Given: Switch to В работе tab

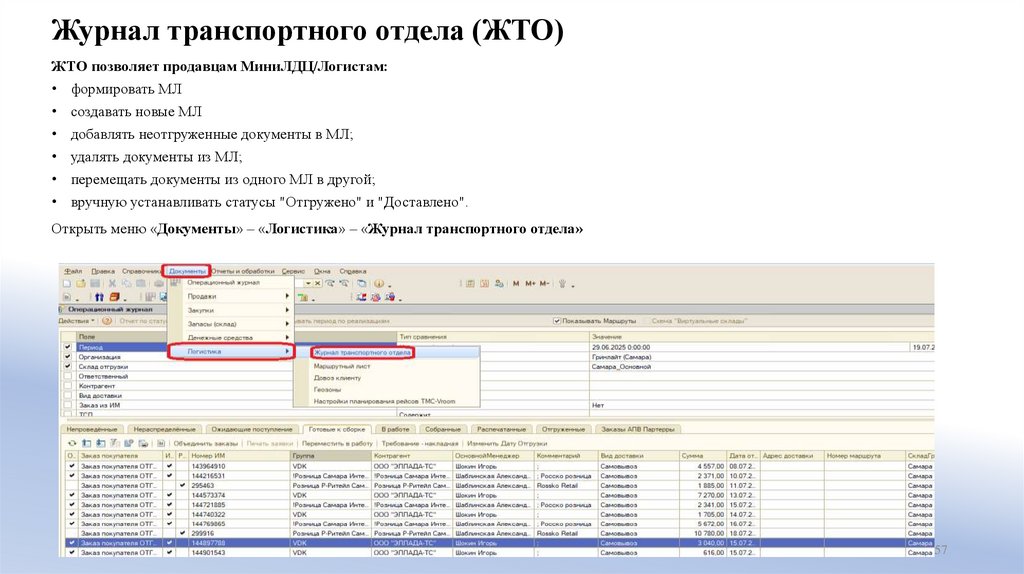Looking at the screenshot, I should pos(395,430).
